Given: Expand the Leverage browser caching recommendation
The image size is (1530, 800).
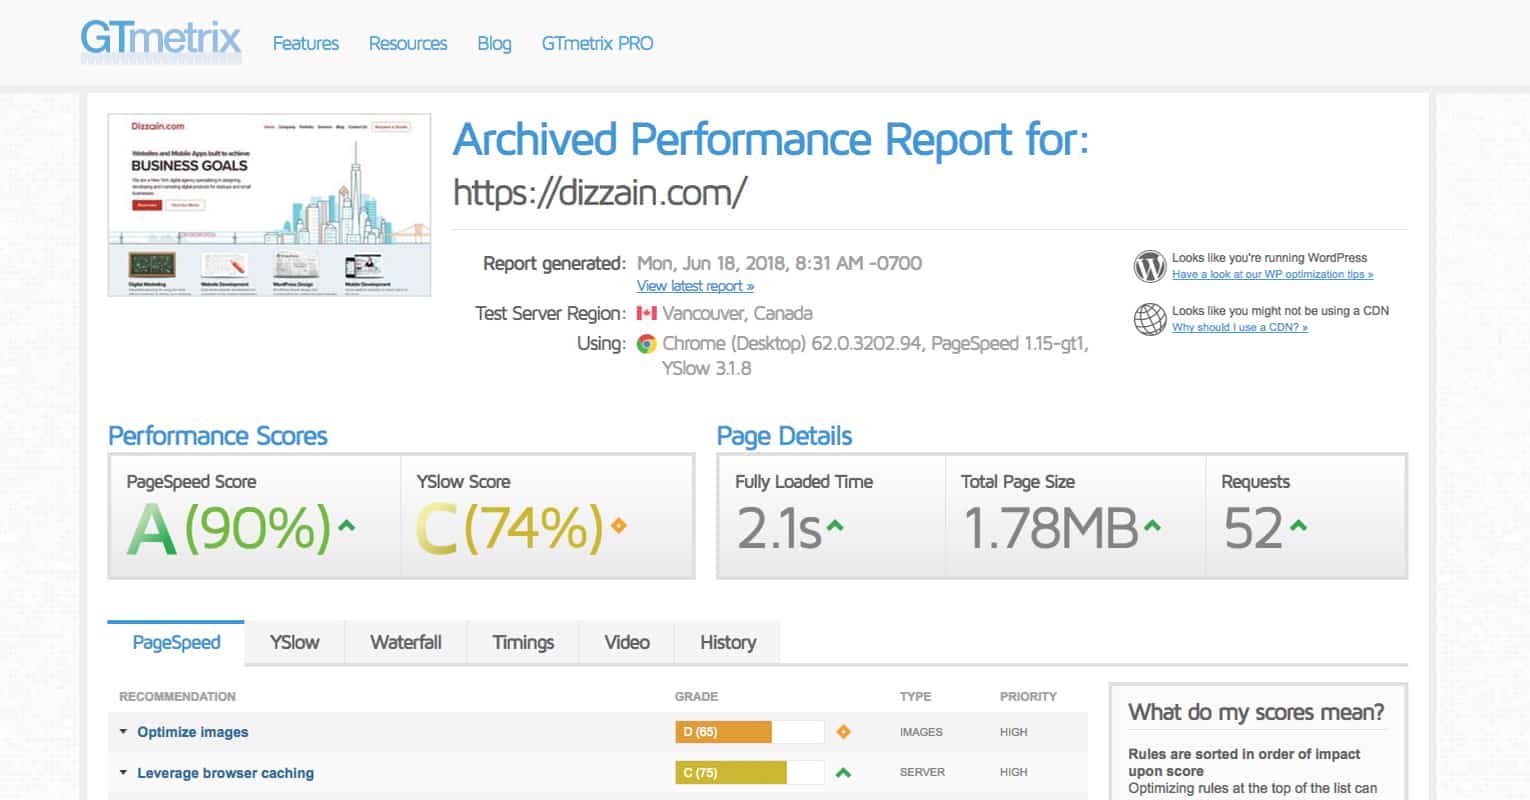Looking at the screenshot, I should point(123,772).
